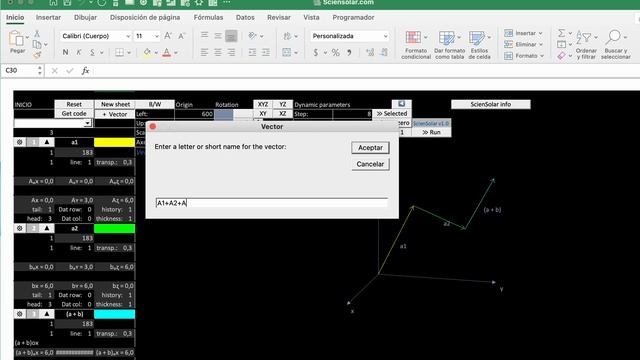This screenshot has height=360, width=640.
Task: Click the + Vector button
Action: click(x=115, y=114)
